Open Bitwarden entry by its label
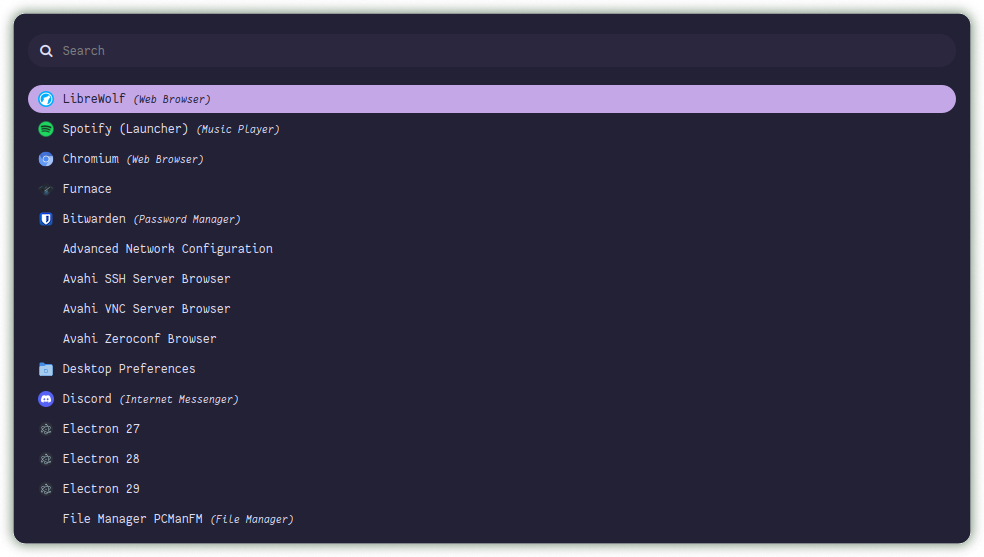 (94, 219)
